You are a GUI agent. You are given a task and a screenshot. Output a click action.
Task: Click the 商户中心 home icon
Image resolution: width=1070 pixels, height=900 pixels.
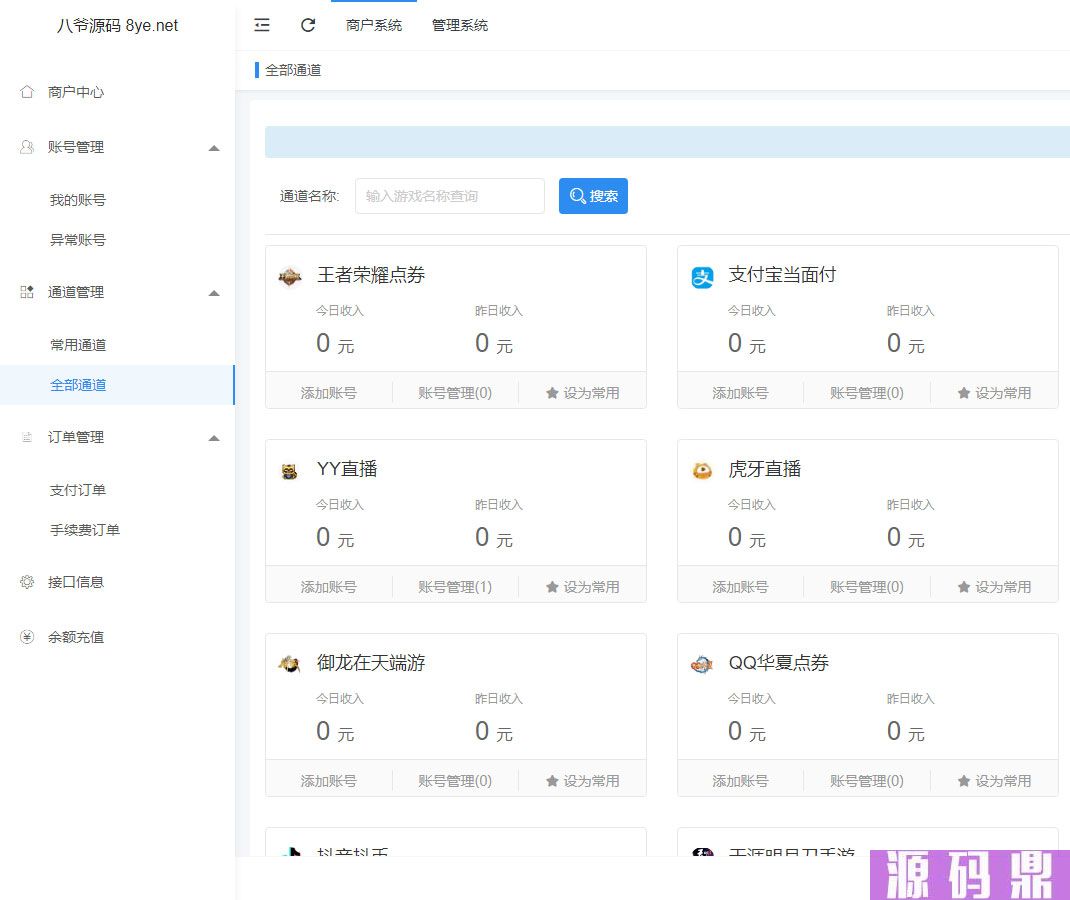[27, 91]
